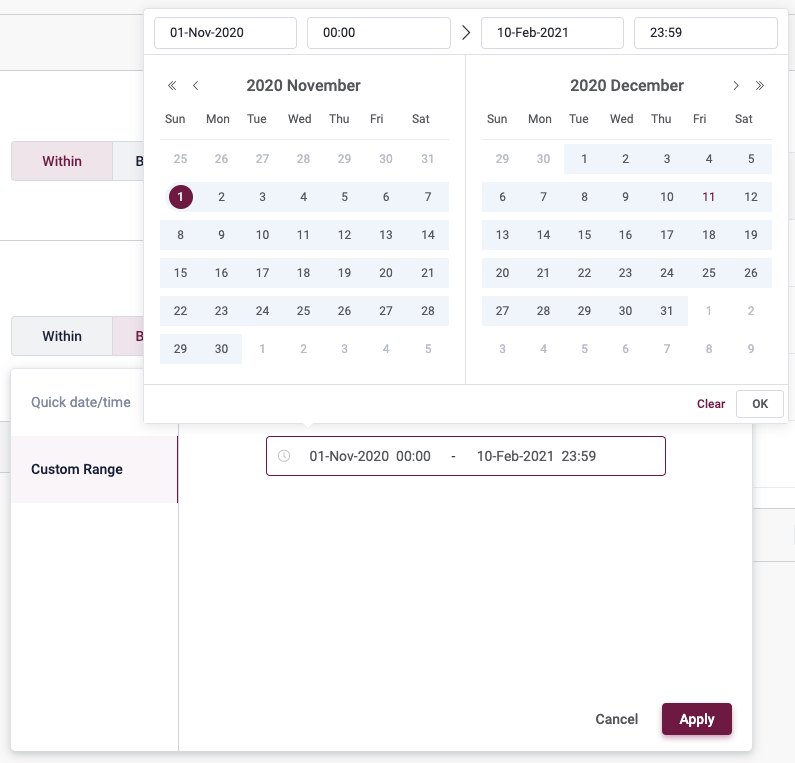Select November 22 in calendar
This screenshot has height=763, width=795.
click(180, 311)
